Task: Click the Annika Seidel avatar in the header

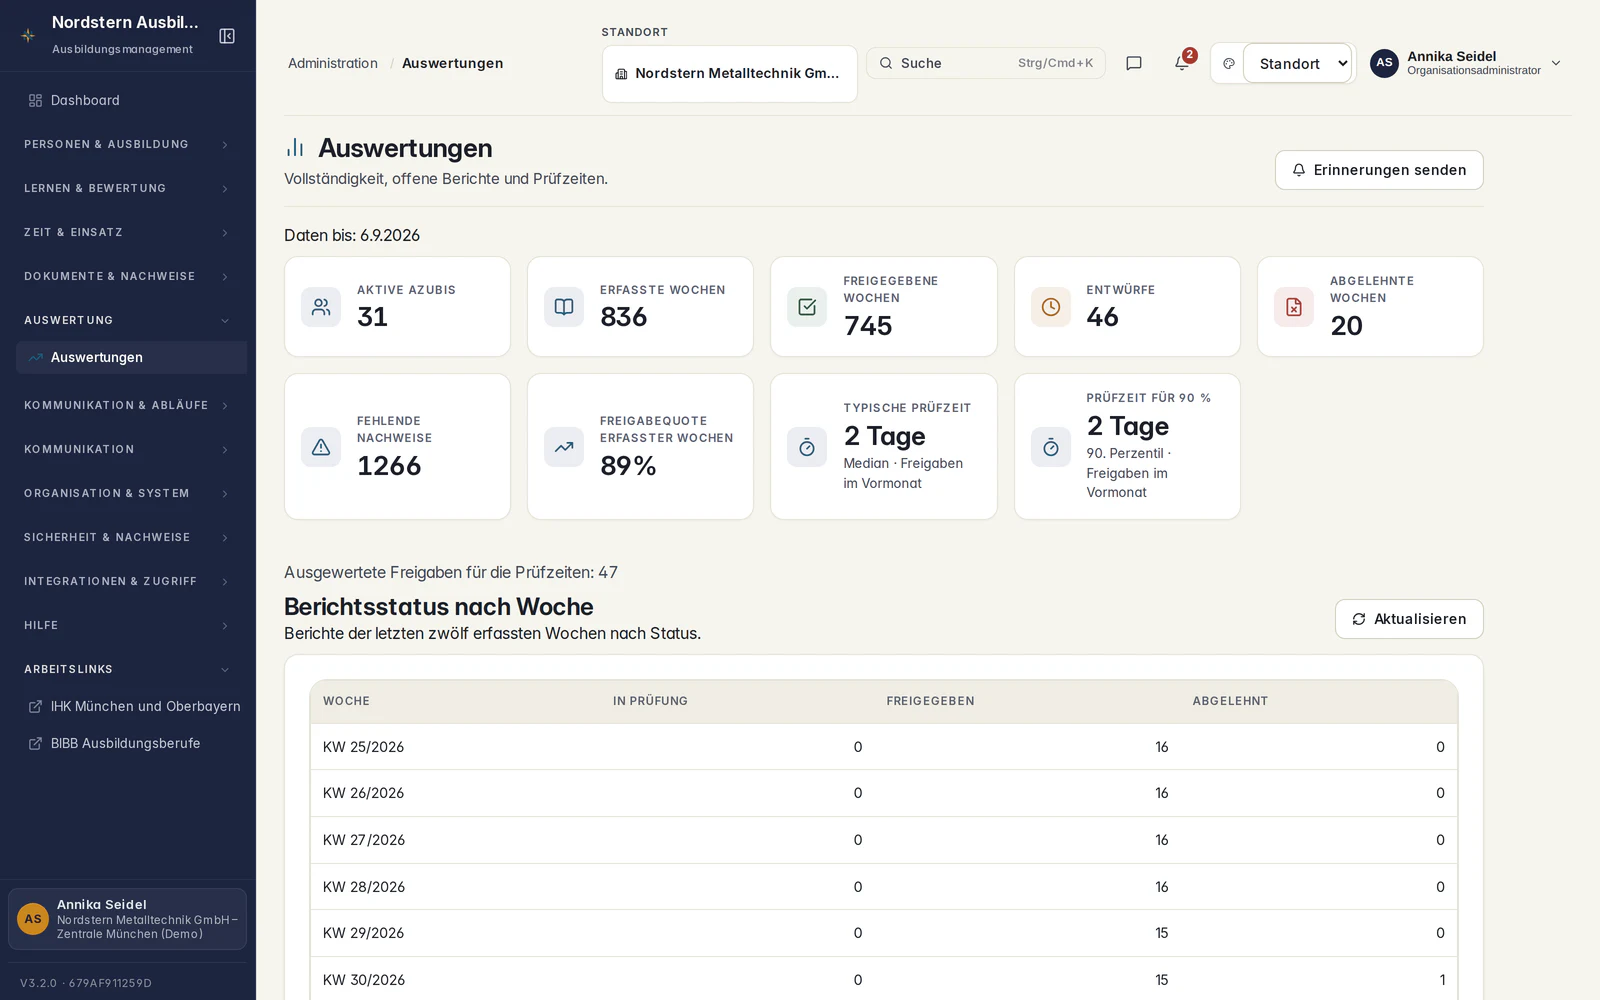Action: (x=1384, y=63)
